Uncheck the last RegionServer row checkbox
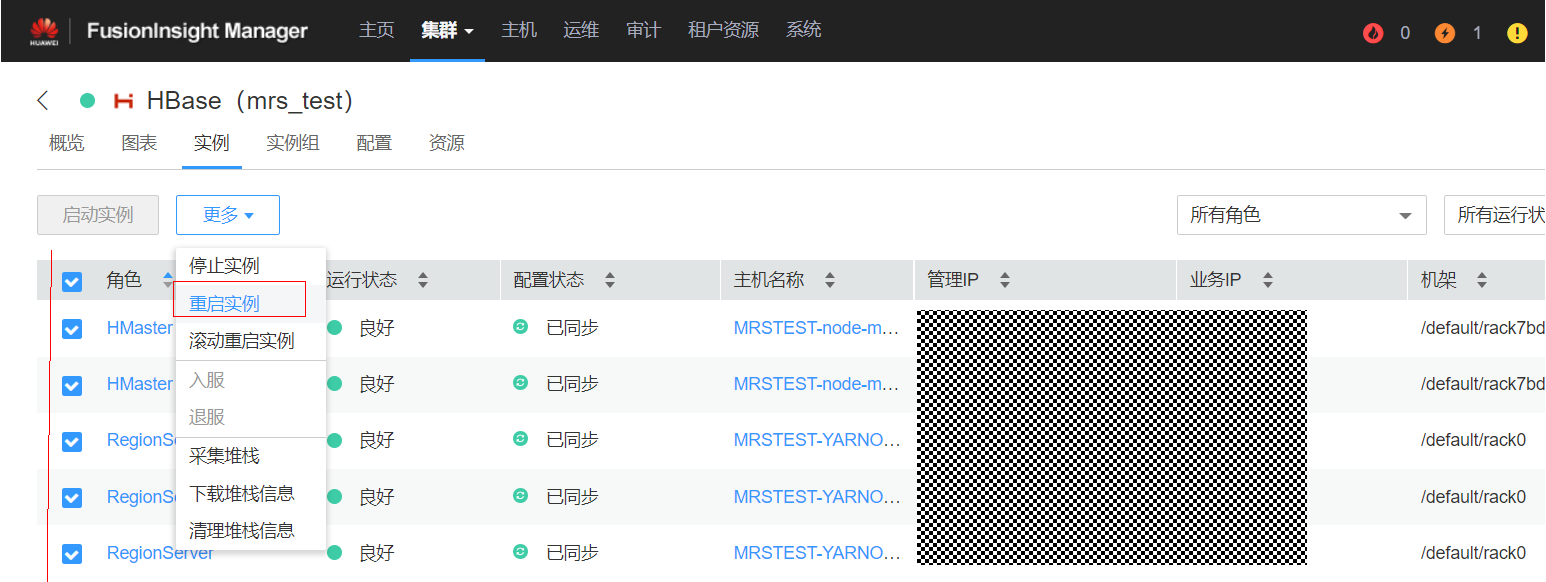Viewport: 1546px width, 582px height. tap(72, 553)
